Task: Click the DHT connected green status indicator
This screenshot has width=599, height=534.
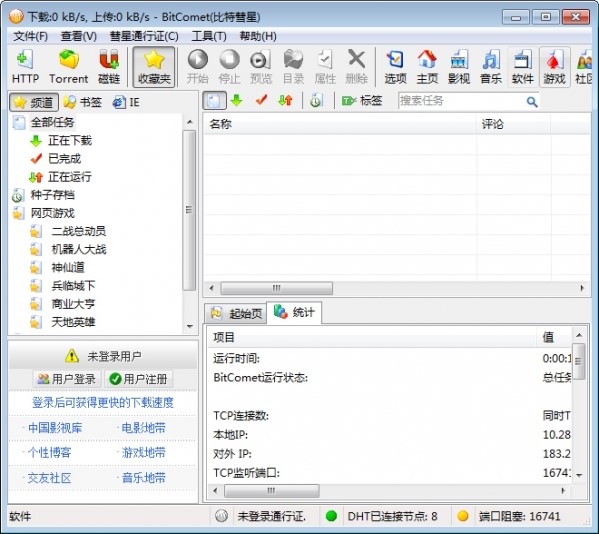Action: pyautogui.click(x=331, y=516)
